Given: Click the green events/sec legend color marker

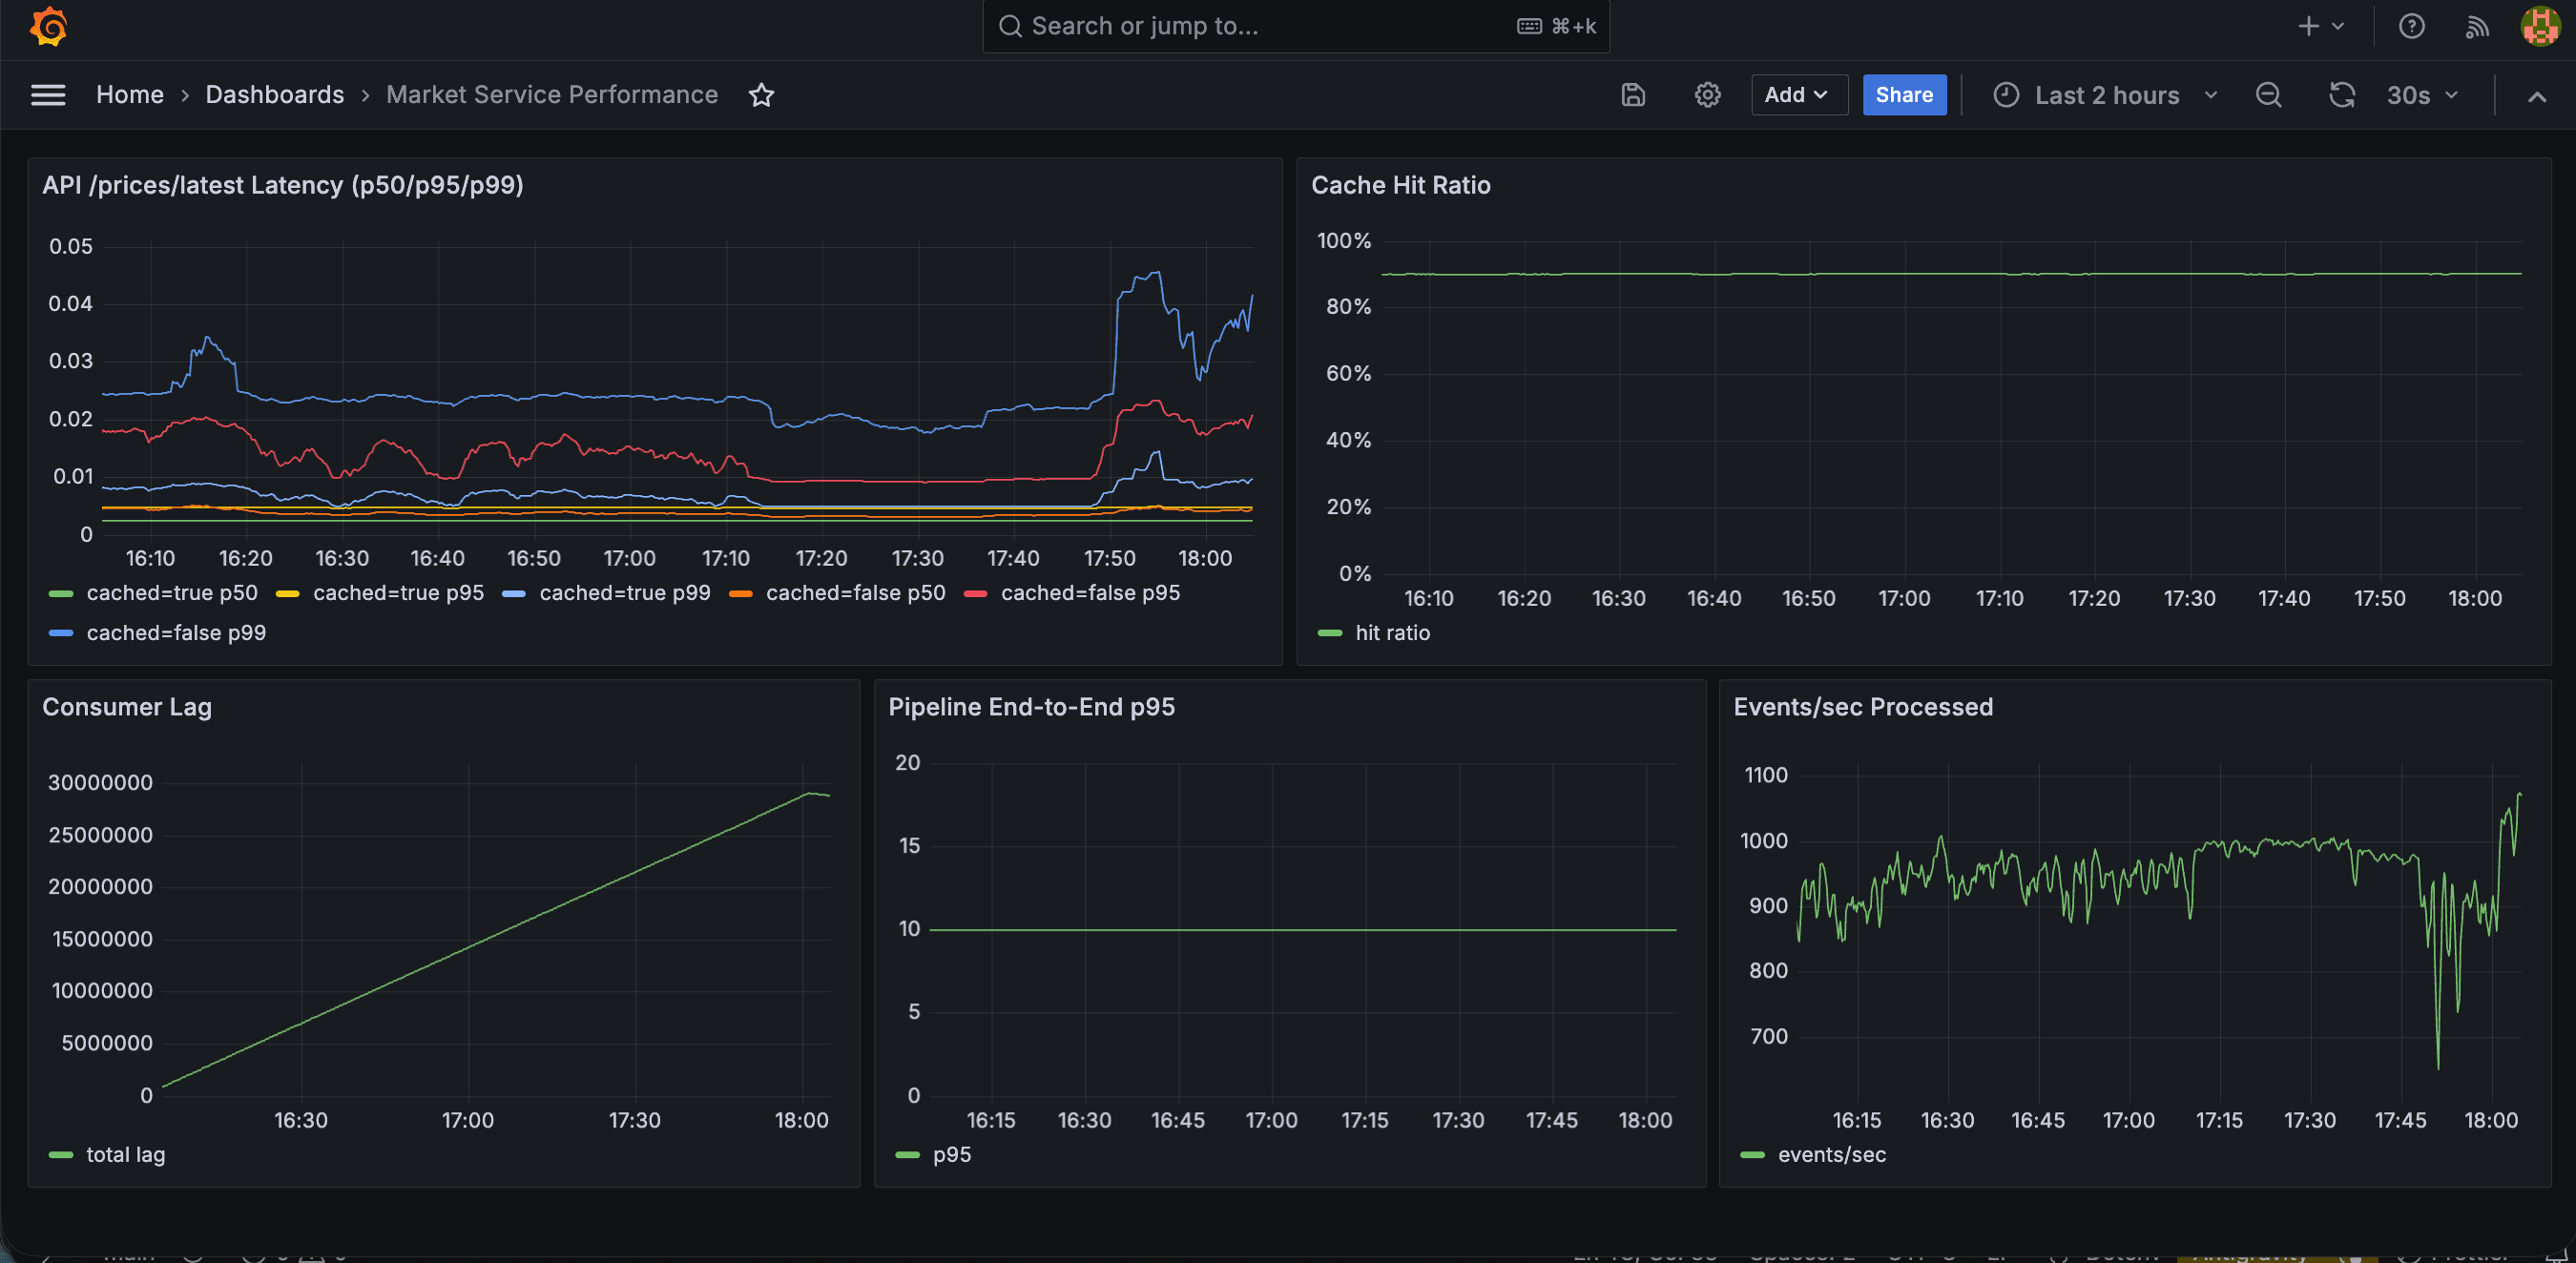Looking at the screenshot, I should point(1751,1155).
